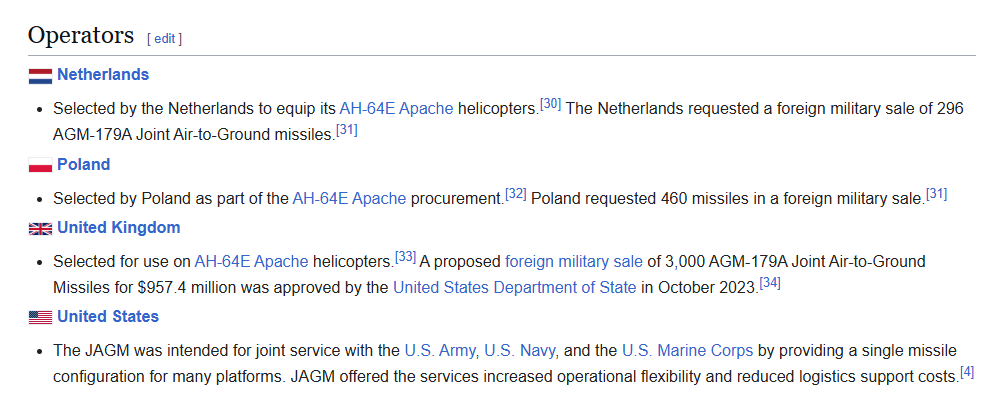Open the U.S. Army link
This screenshot has height=407, width=997.
point(441,350)
